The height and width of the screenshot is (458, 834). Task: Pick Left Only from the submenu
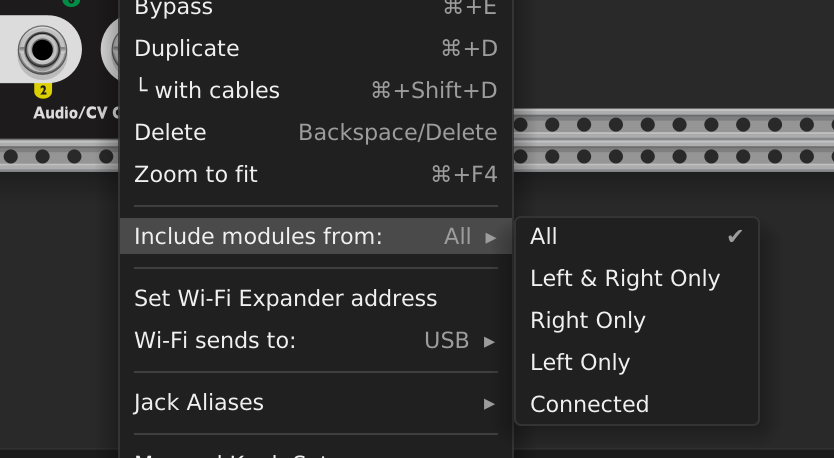click(x=580, y=363)
